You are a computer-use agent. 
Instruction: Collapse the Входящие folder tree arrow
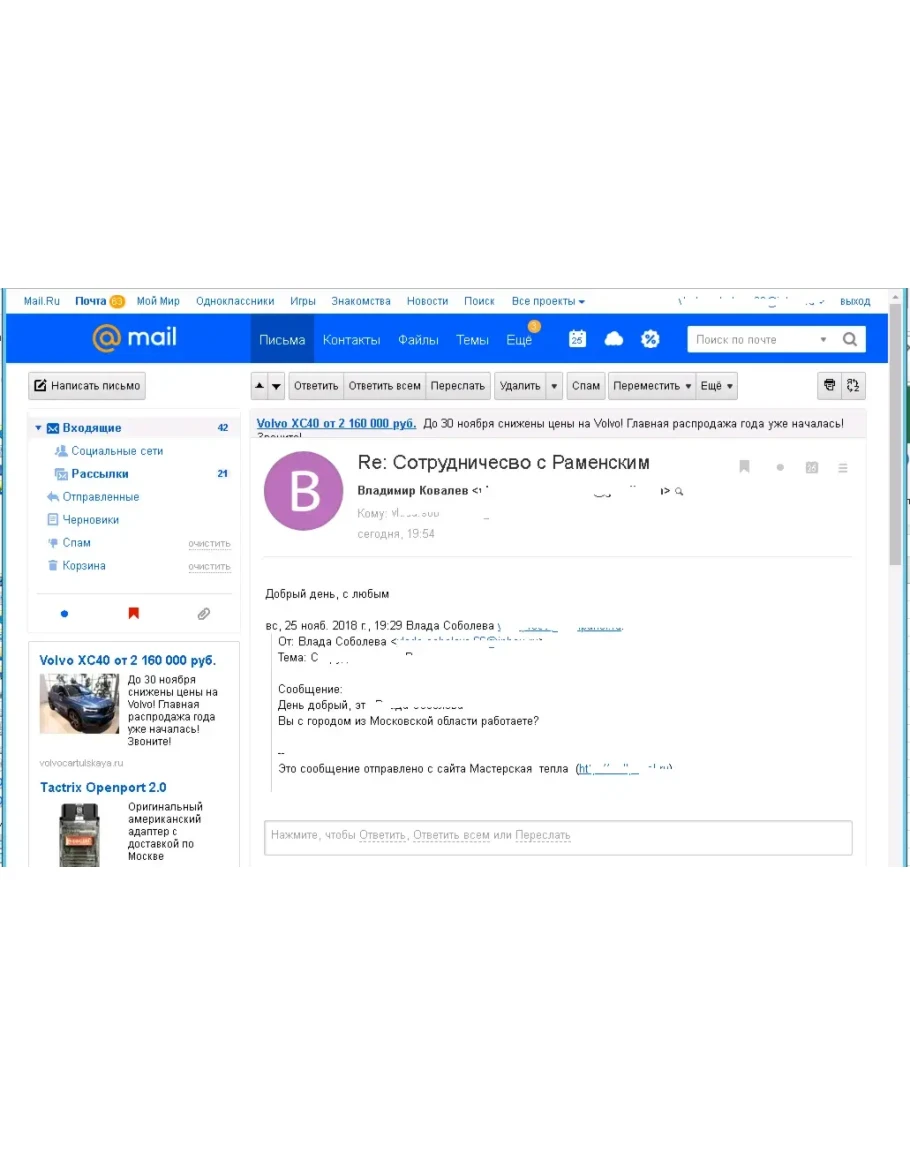click(x=39, y=428)
